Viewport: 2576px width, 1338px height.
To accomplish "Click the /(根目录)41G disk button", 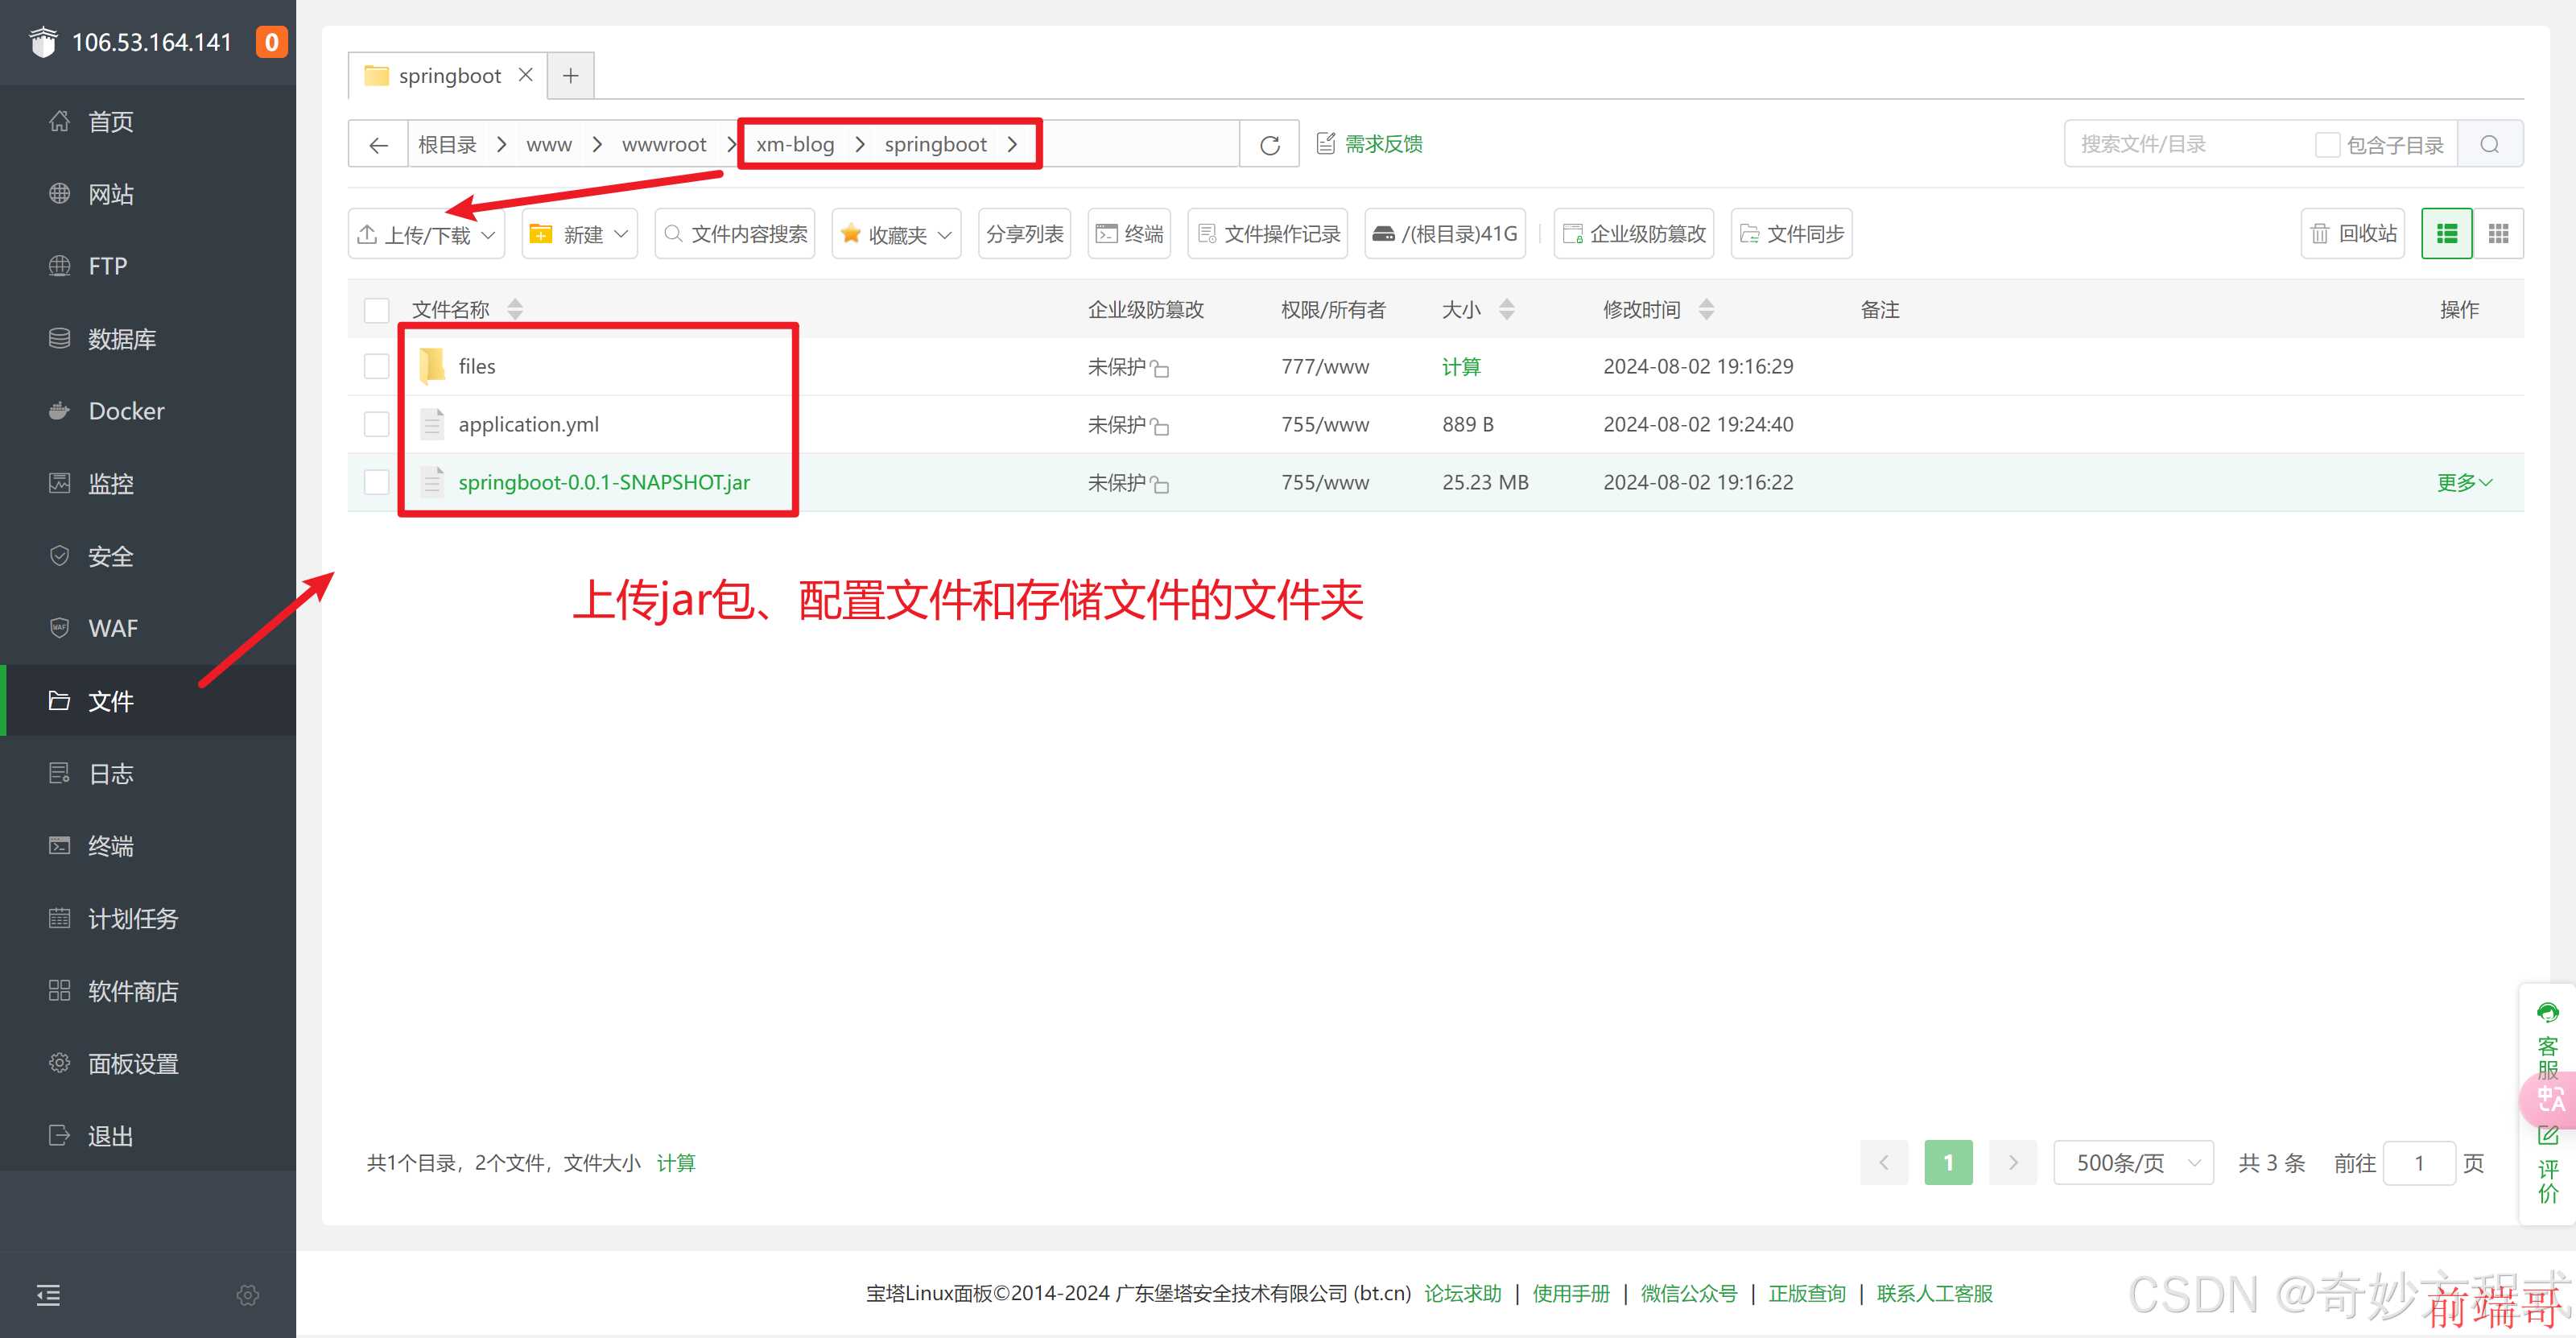I will point(1445,234).
